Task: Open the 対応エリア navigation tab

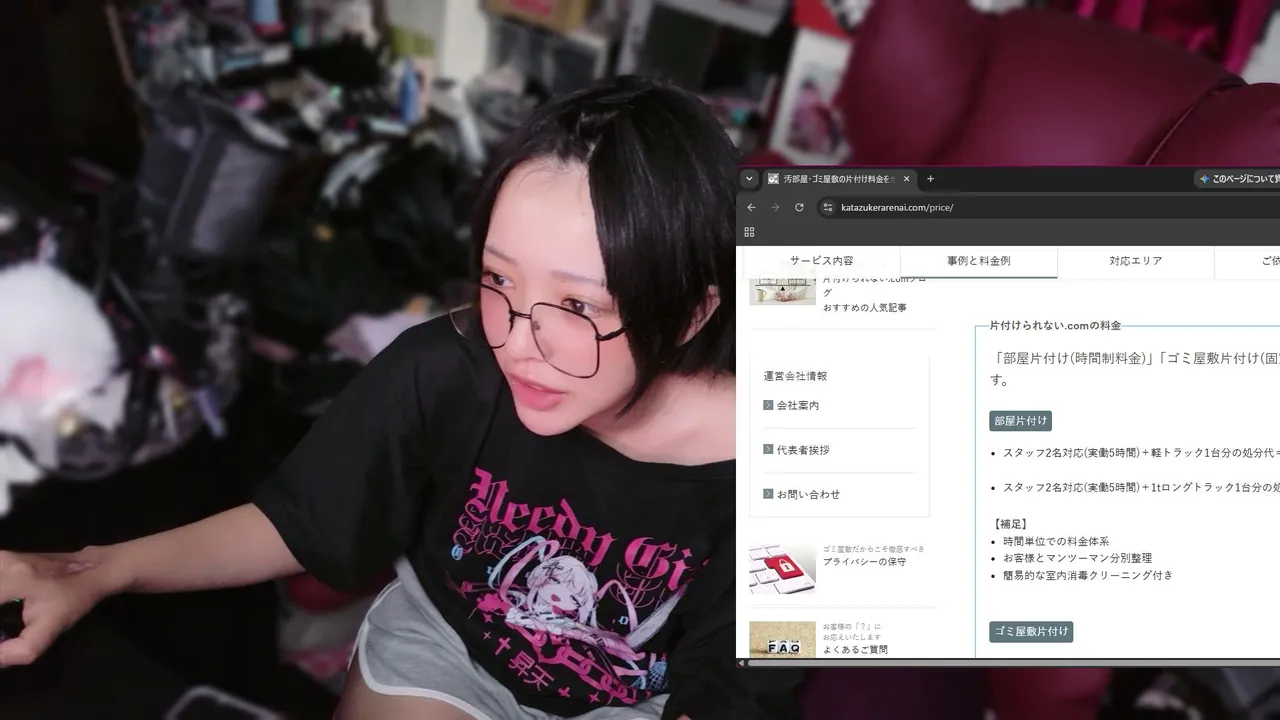Action: pos(1136,261)
